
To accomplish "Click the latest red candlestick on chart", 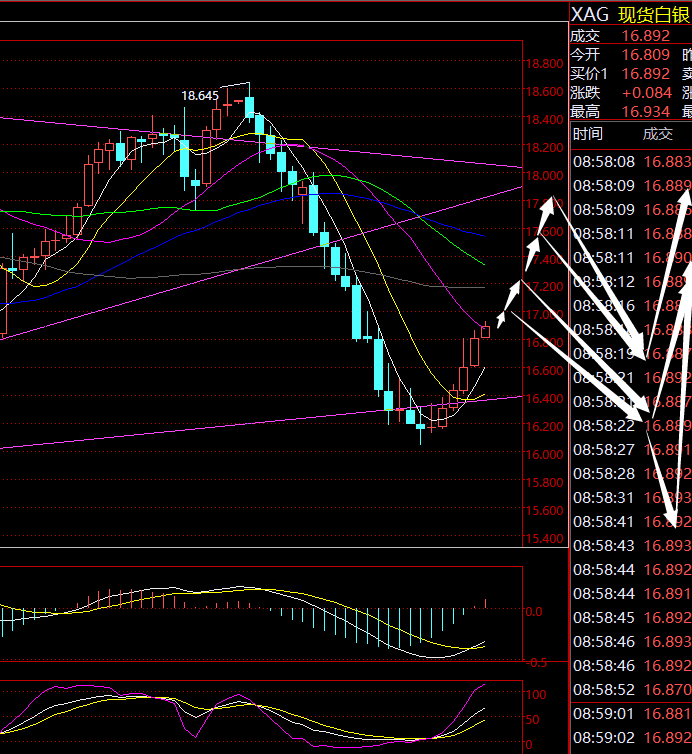I will coord(486,331).
